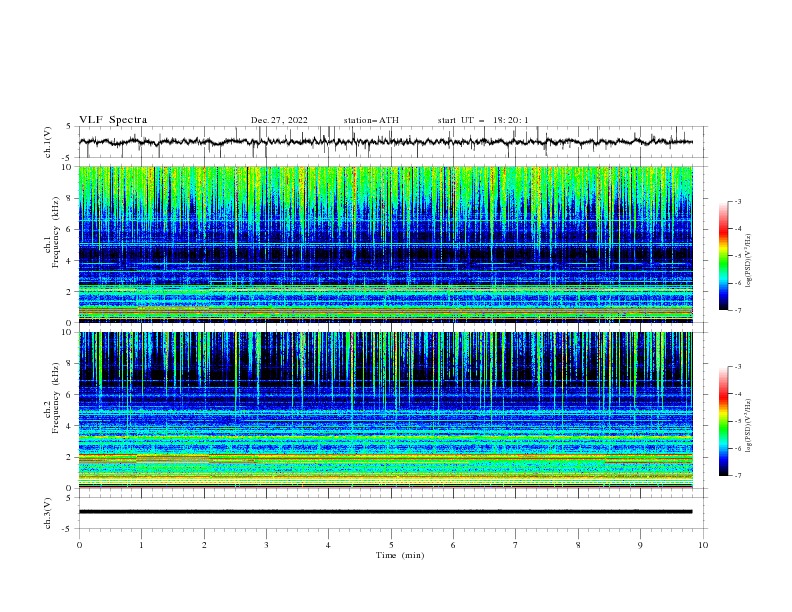This screenshot has width=792, height=612.
Task: Click the ch.1 voltage waveform trace
Action: (x=386, y=142)
